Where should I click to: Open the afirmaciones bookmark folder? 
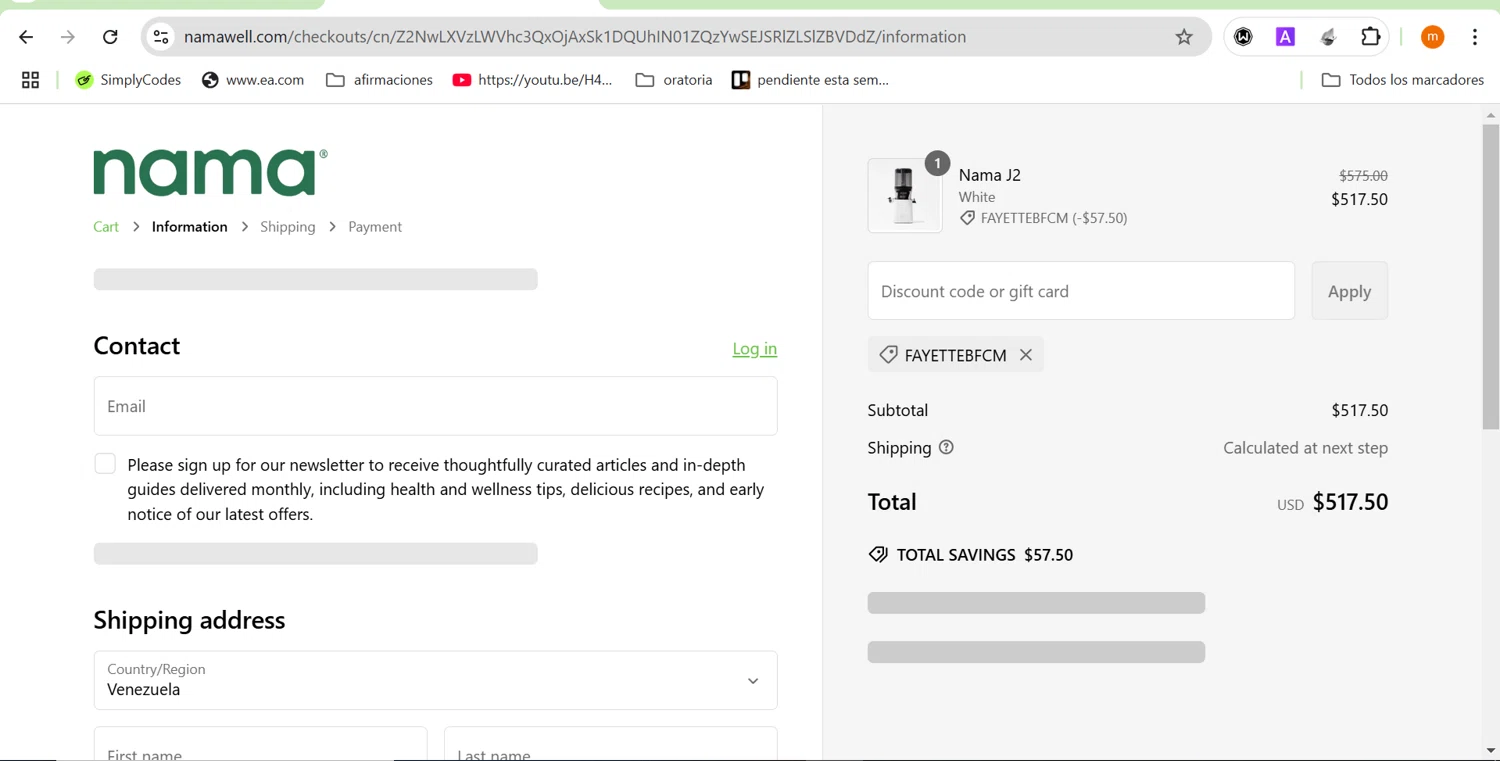(x=379, y=80)
